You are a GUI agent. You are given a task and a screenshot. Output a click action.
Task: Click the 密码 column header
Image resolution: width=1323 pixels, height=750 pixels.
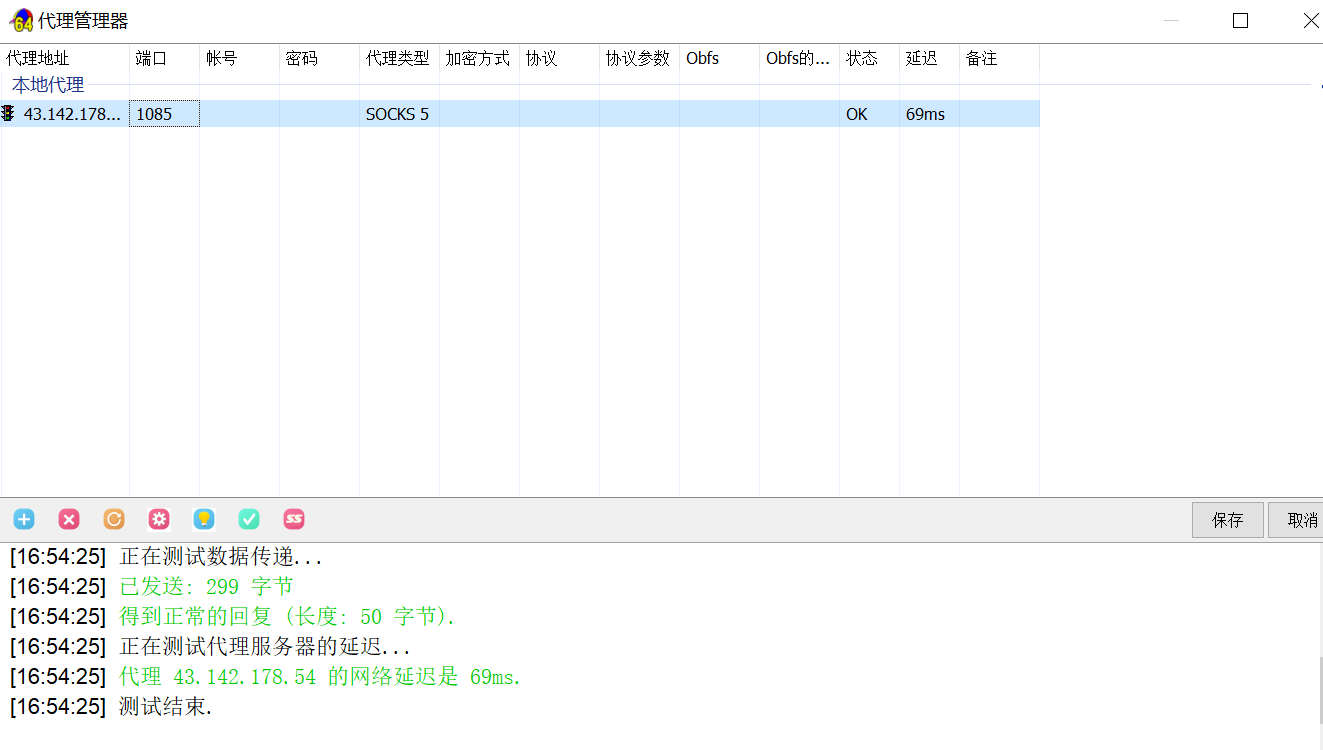[320, 58]
